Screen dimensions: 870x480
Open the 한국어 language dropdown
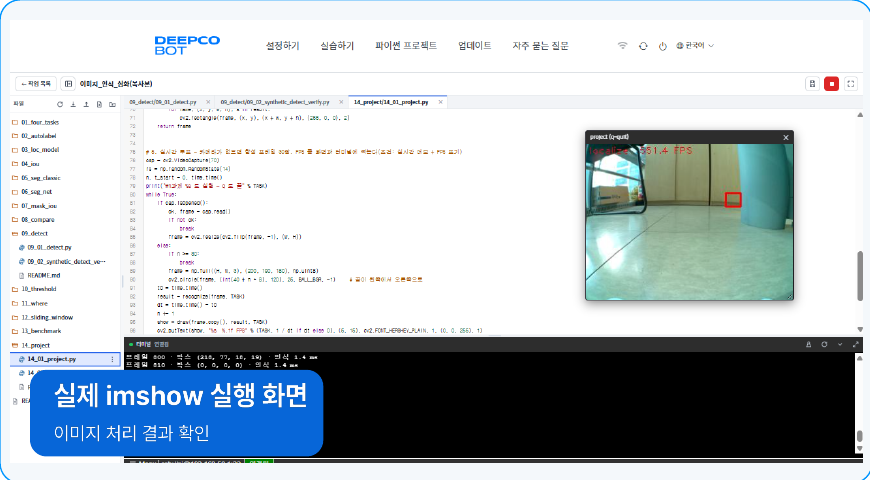(695, 46)
